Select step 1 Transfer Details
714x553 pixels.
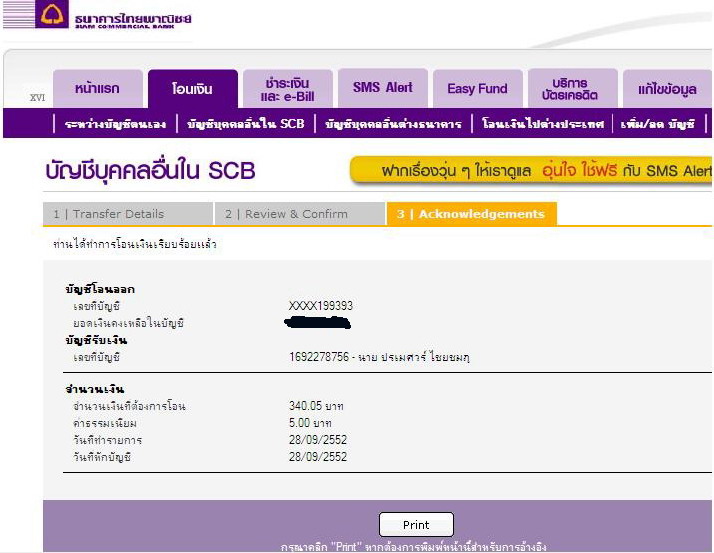[x=128, y=214]
